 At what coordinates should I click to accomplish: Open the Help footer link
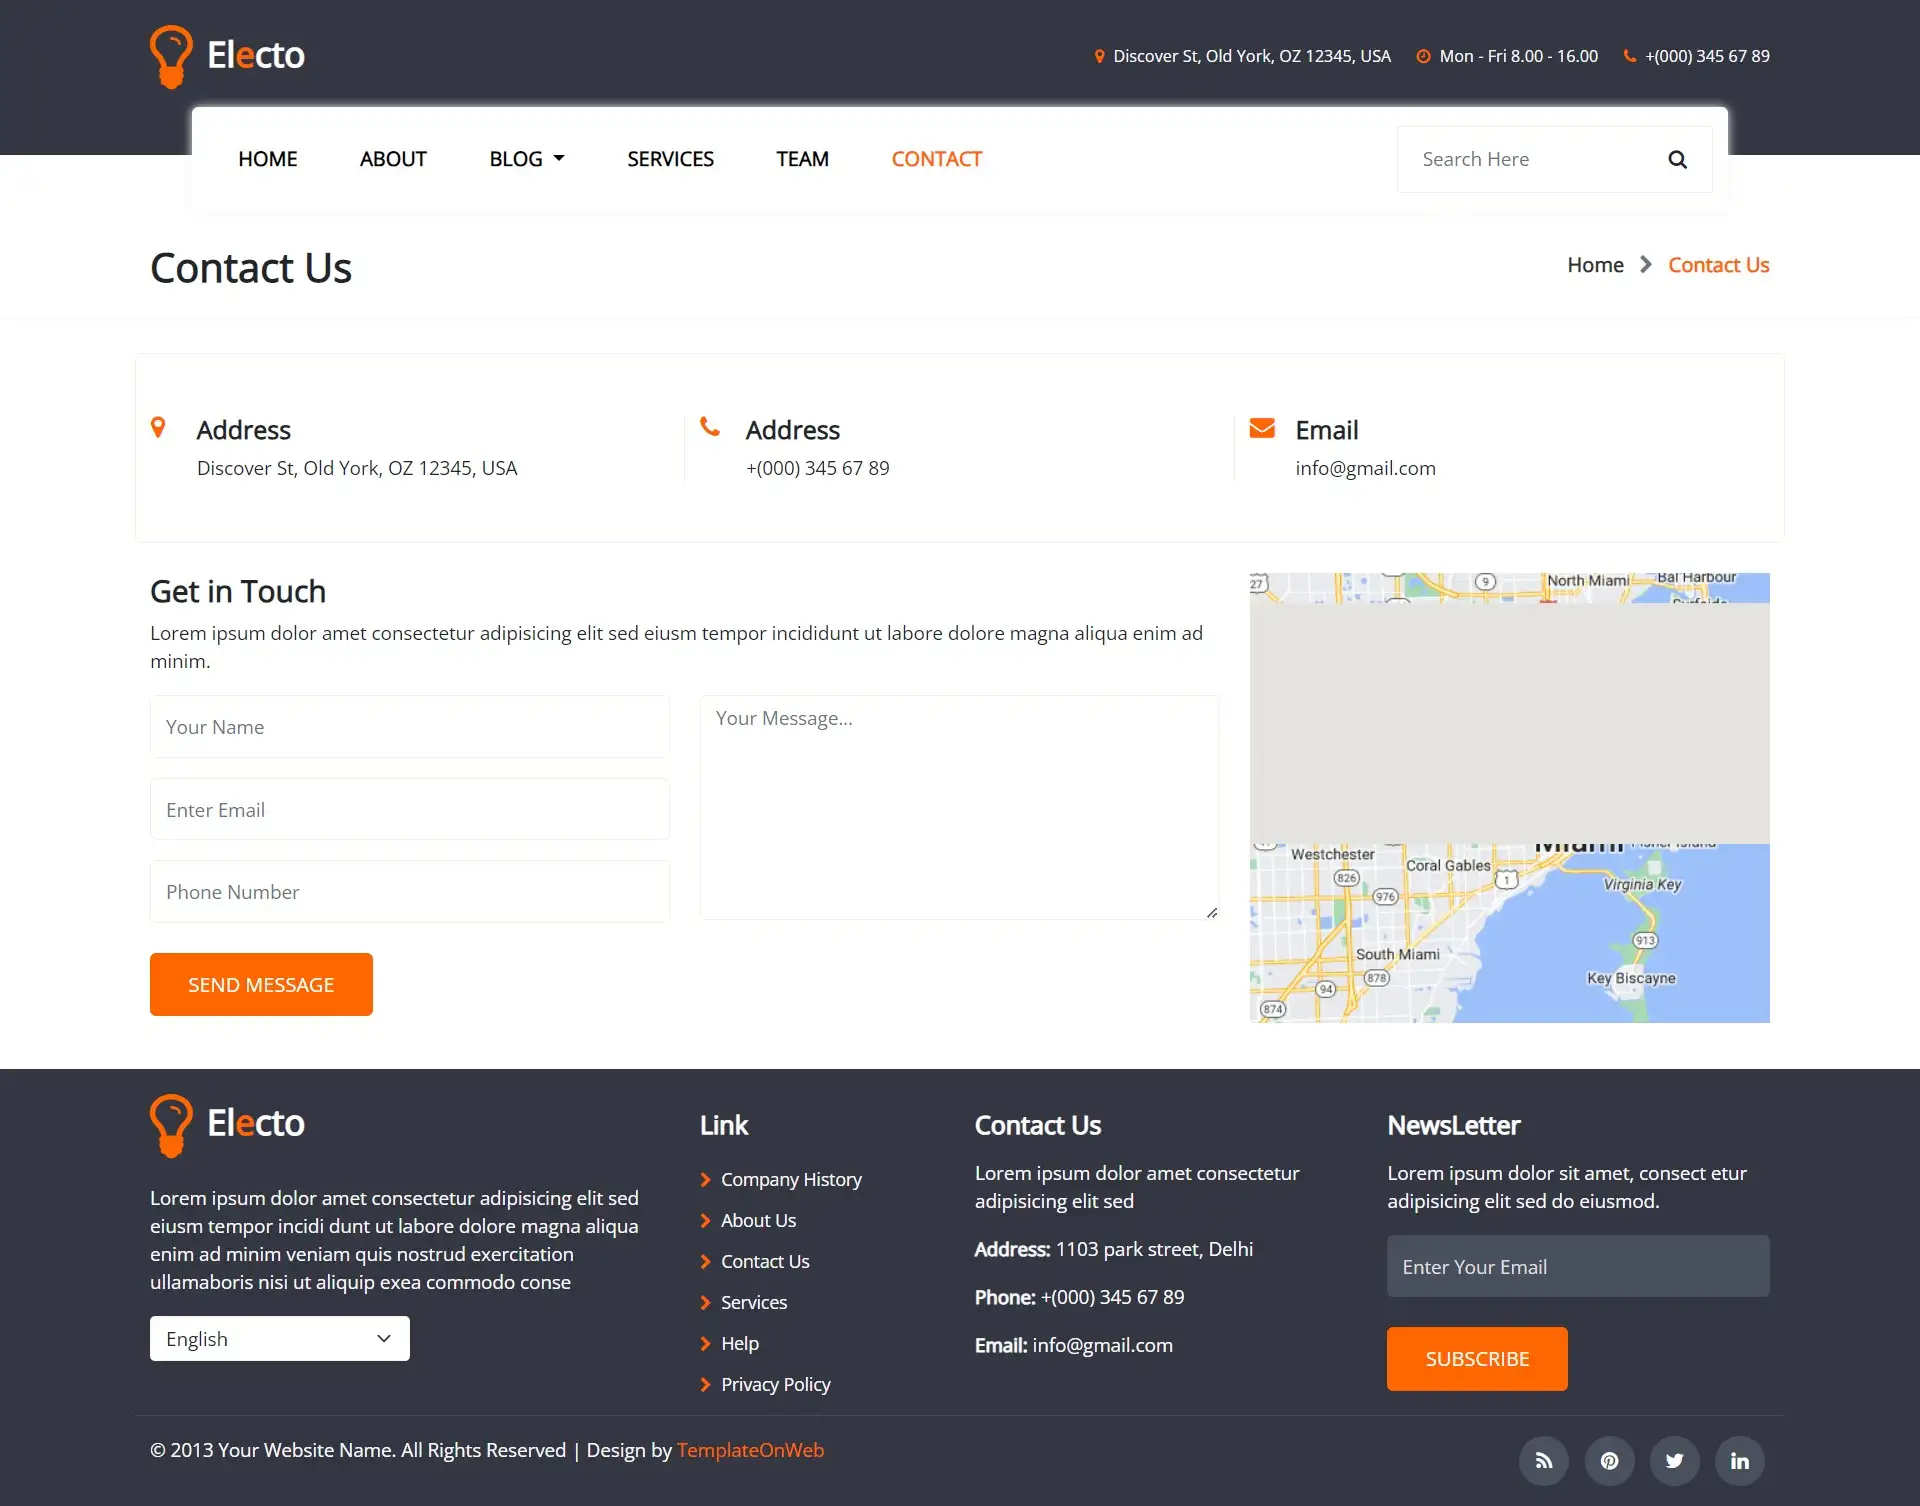740,1344
